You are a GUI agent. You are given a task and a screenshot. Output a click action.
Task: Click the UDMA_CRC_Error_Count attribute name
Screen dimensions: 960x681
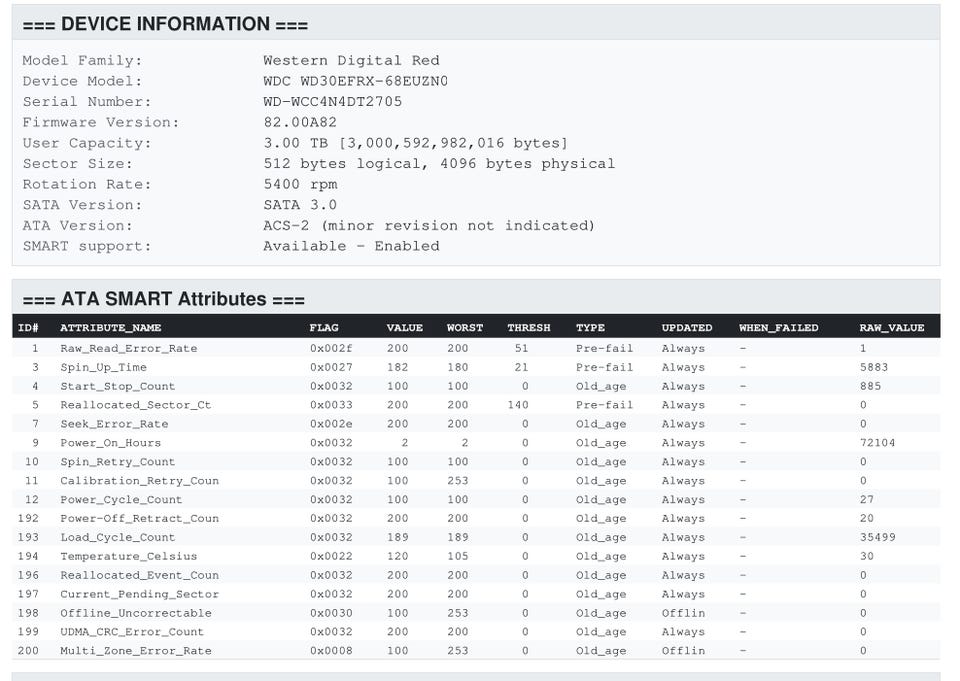point(131,632)
